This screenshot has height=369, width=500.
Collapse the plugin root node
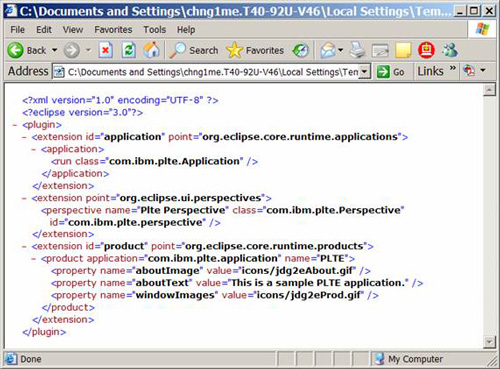14,125
